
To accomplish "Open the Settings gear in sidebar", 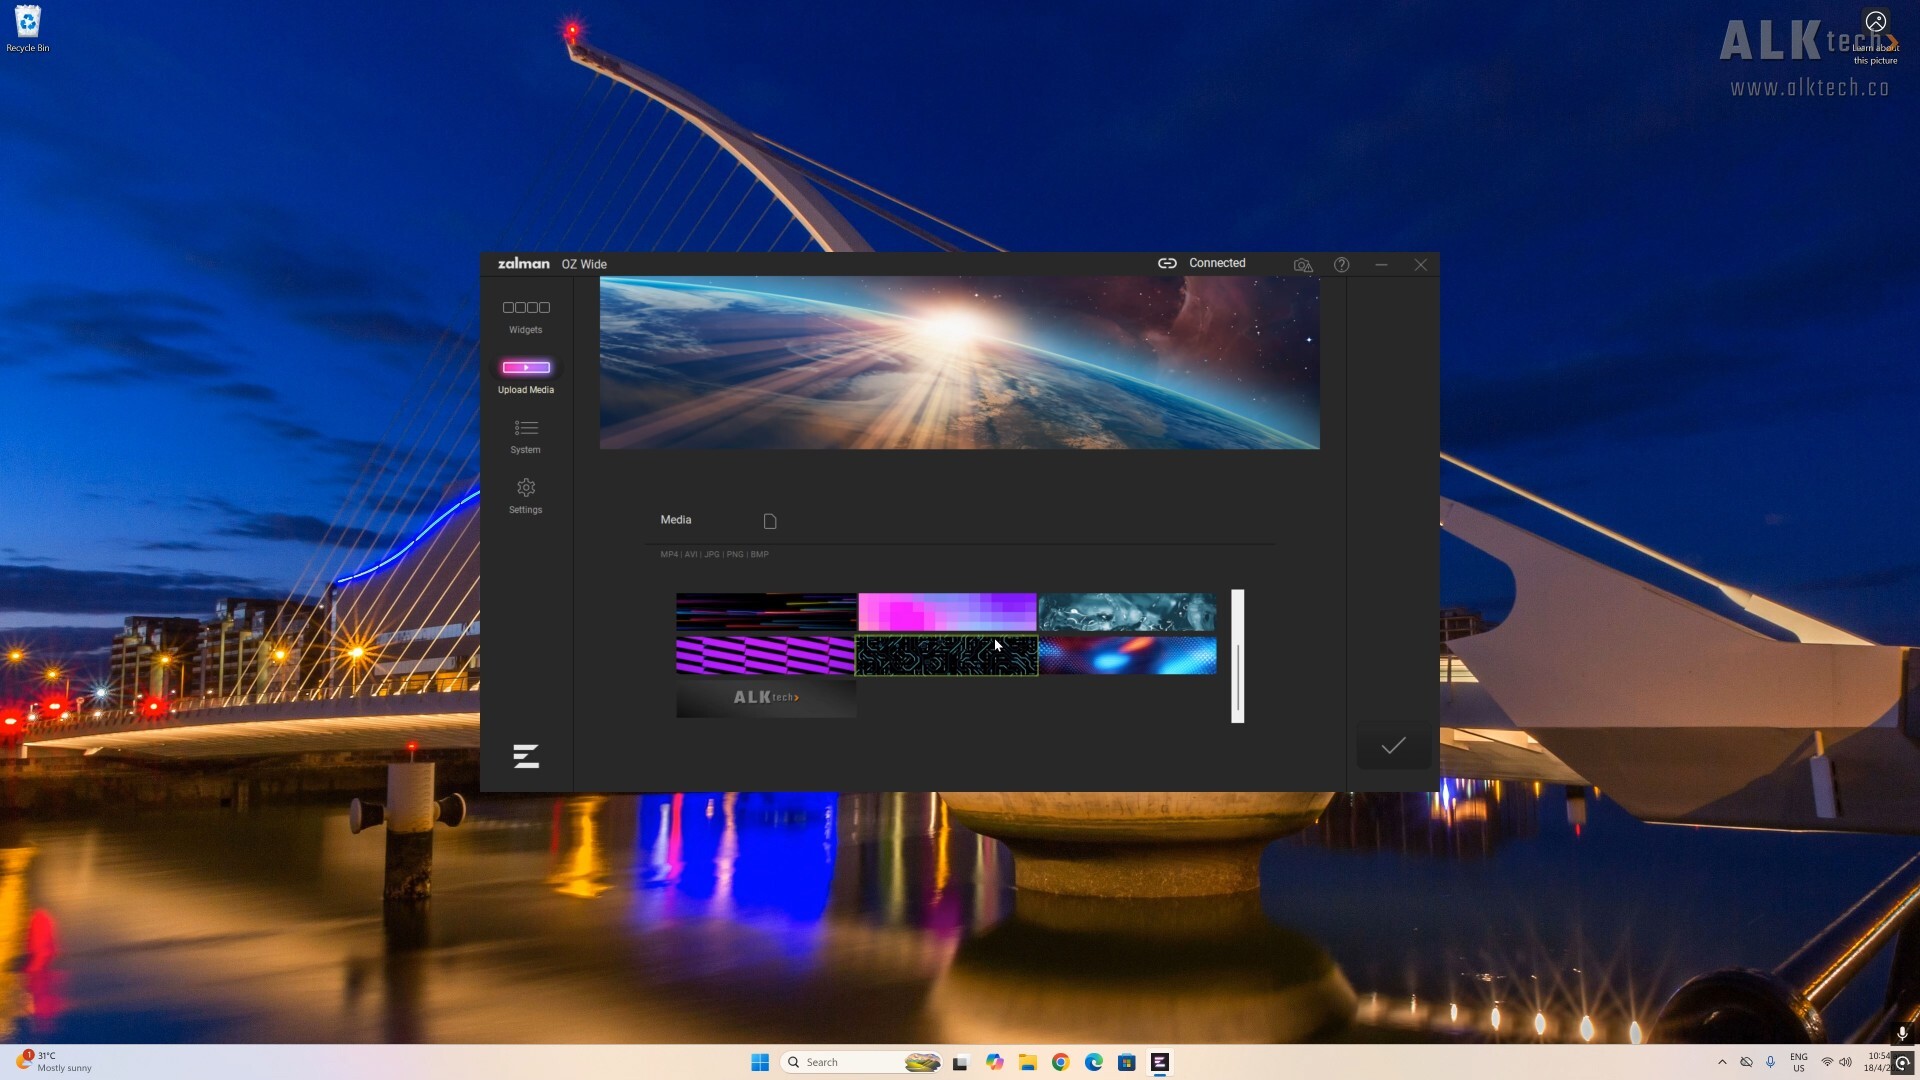I will (x=525, y=495).
